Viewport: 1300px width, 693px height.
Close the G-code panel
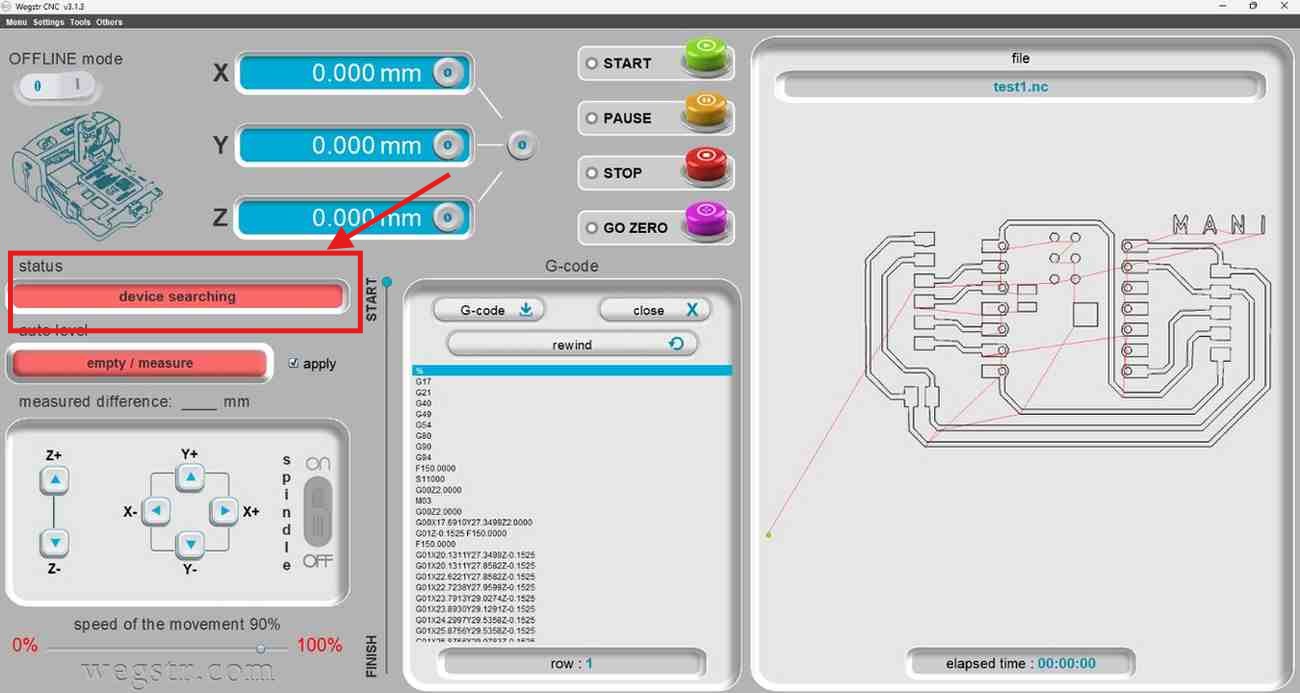point(655,310)
